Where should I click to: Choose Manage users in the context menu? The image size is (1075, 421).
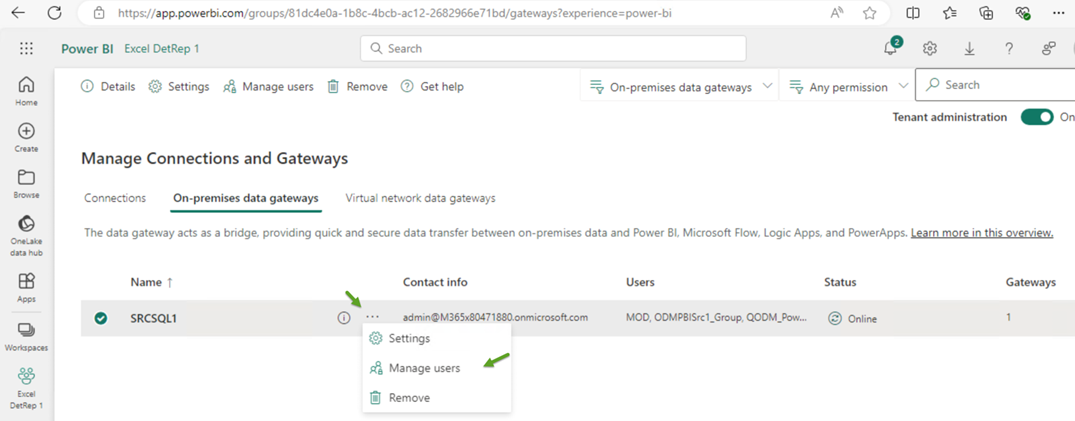coord(437,368)
